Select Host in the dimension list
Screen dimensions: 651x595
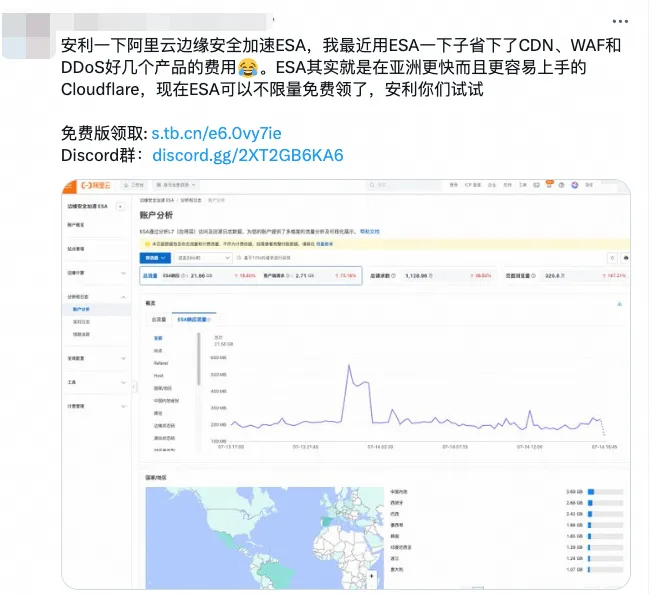[x=158, y=376]
